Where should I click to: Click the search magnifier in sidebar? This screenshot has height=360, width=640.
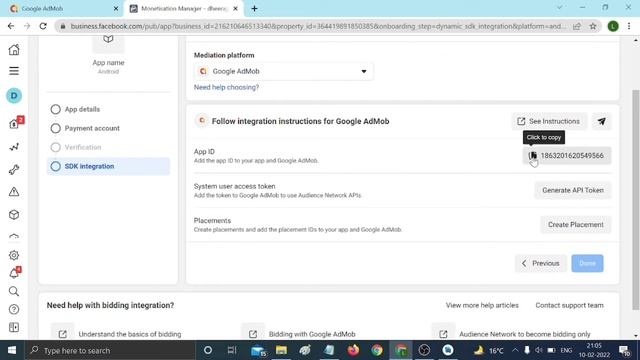[x=14, y=291]
